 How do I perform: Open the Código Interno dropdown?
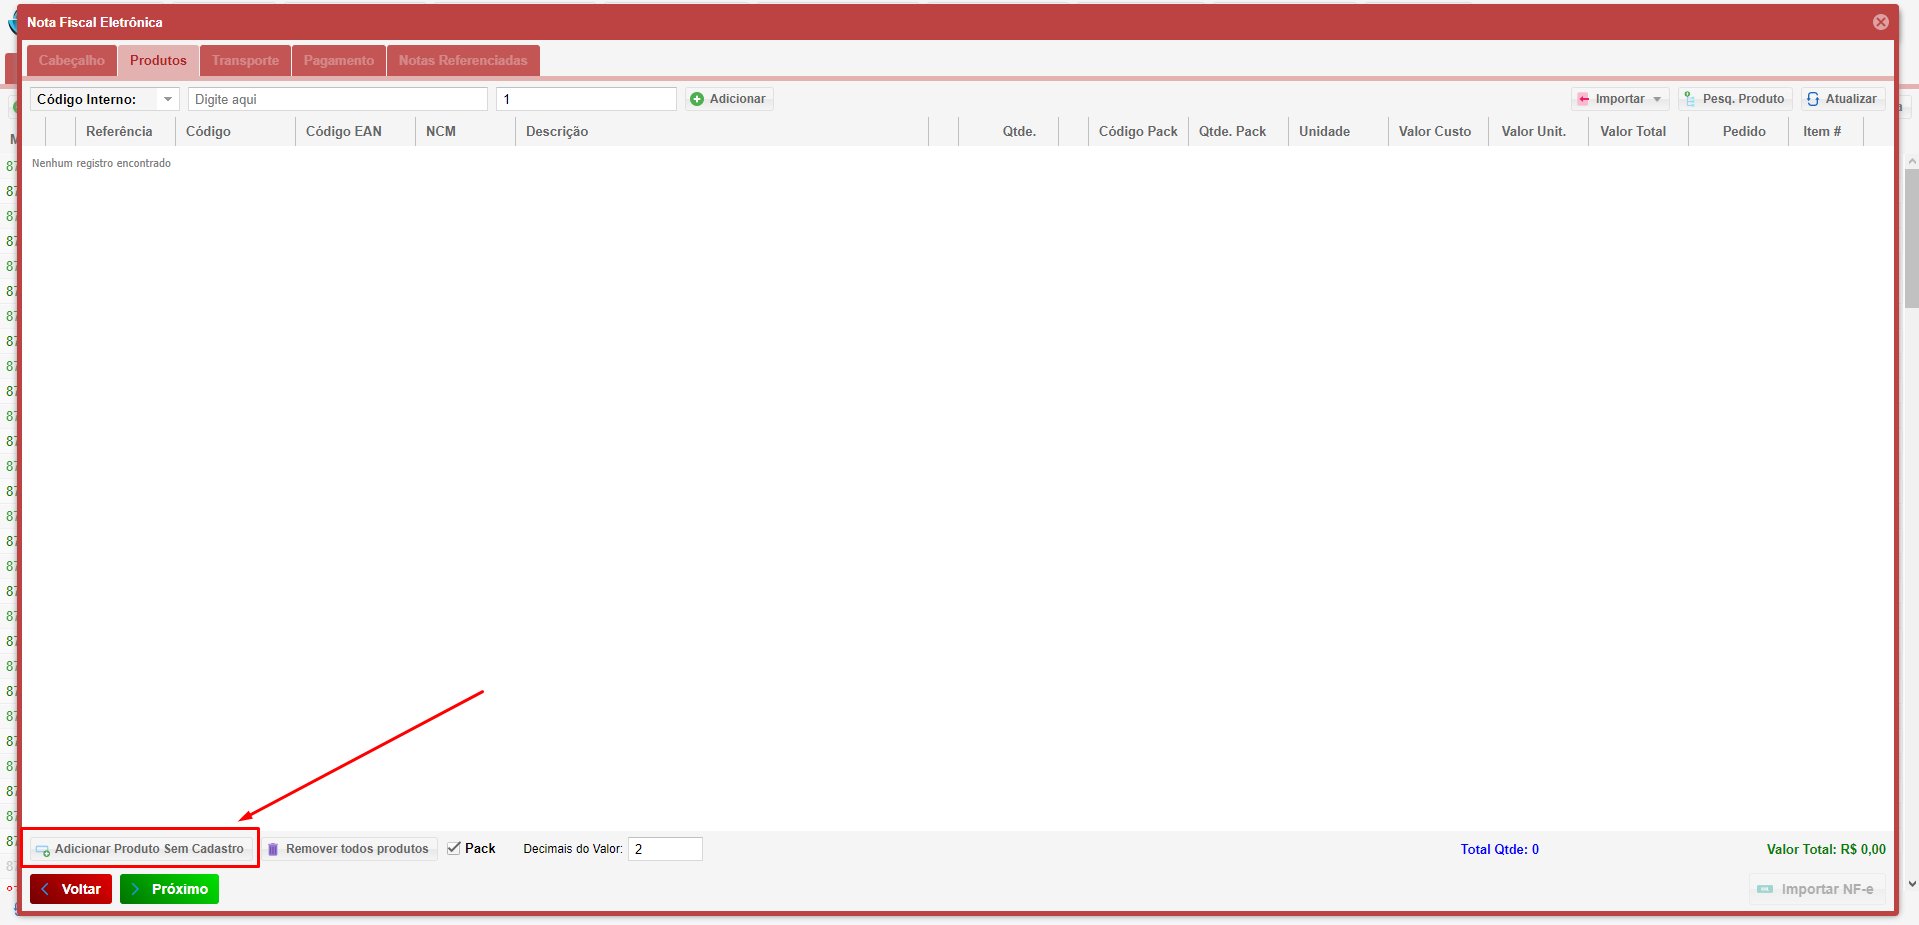[168, 99]
